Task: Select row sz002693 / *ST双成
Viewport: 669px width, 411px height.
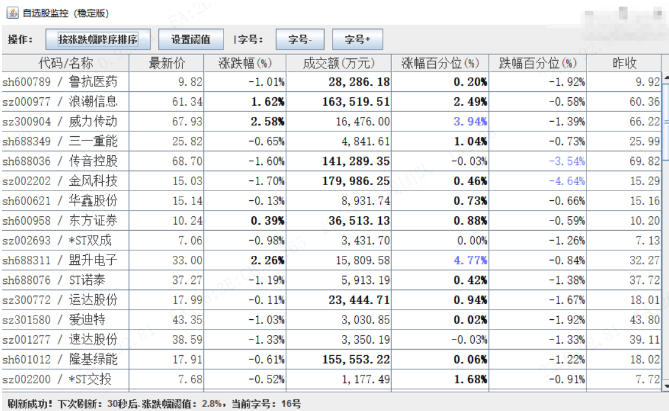Action: pyautogui.click(x=332, y=241)
